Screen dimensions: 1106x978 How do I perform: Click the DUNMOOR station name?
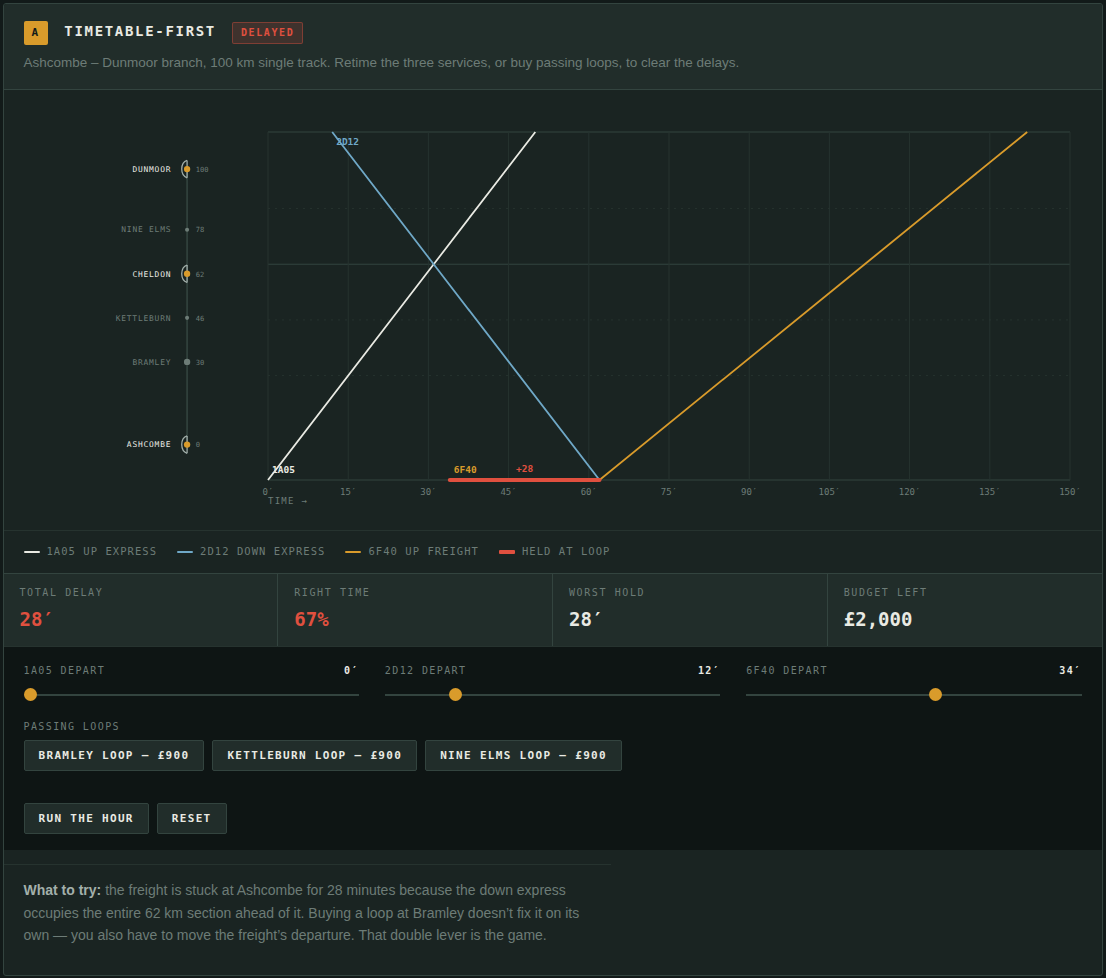pyautogui.click(x=152, y=169)
